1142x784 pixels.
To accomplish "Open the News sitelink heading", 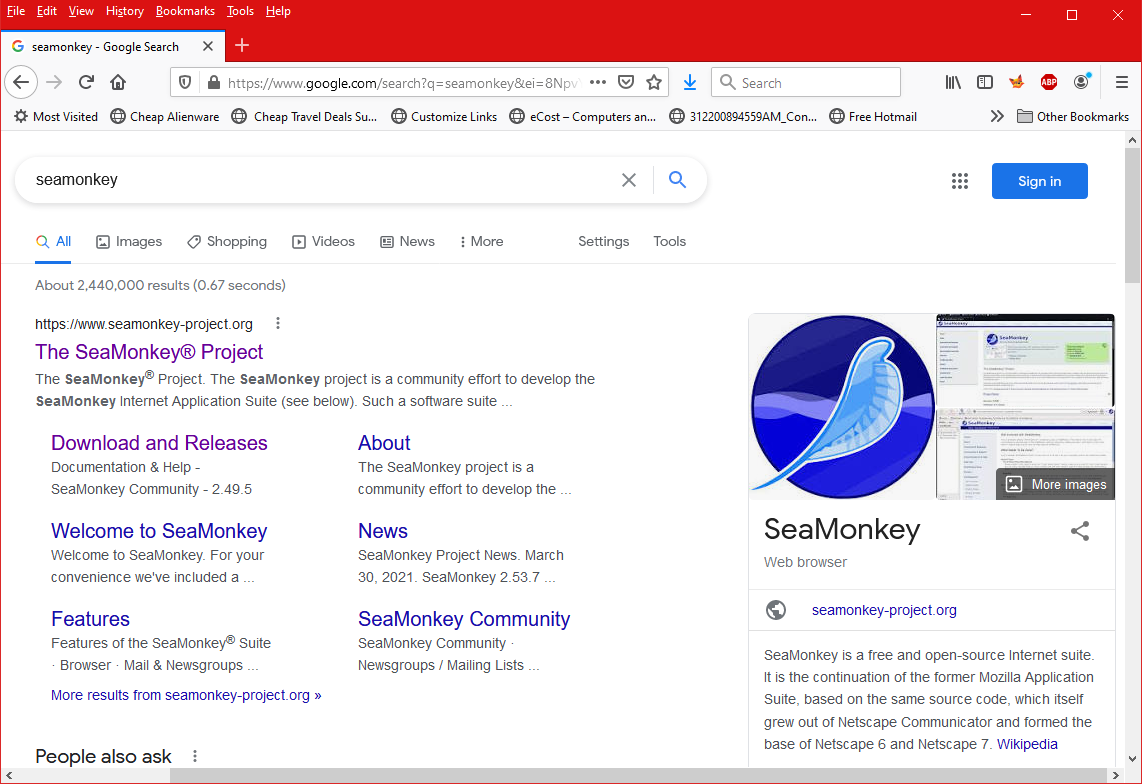I will pos(382,531).
